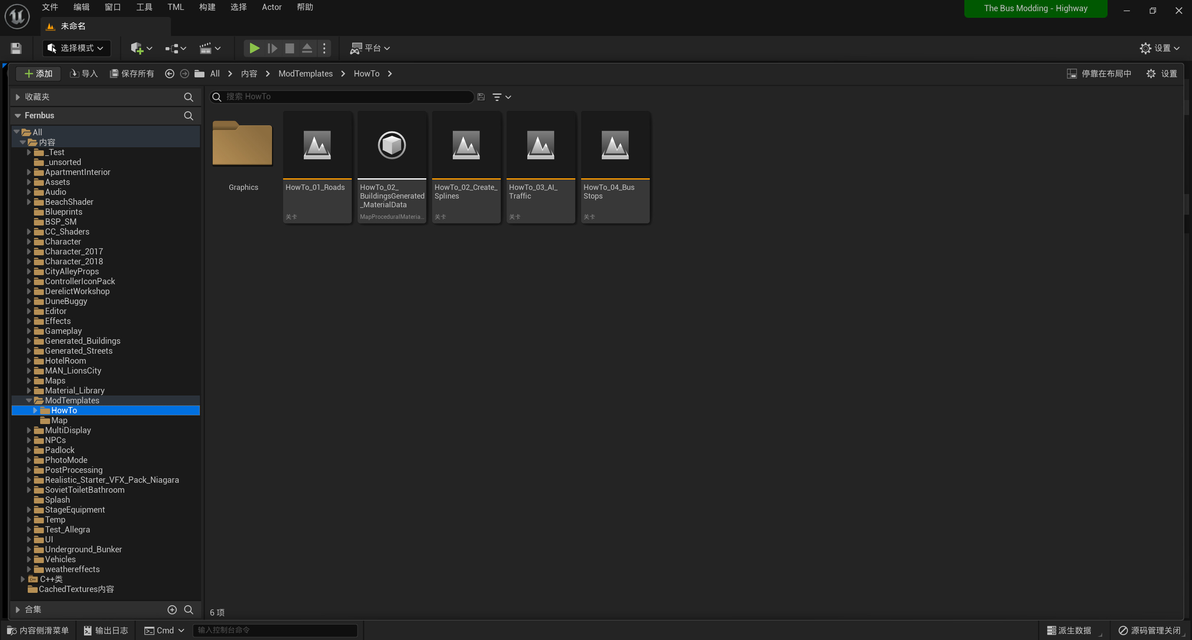This screenshot has height=640, width=1192.
Task: Click the ModTemplates breadcrumb
Action: (306, 74)
